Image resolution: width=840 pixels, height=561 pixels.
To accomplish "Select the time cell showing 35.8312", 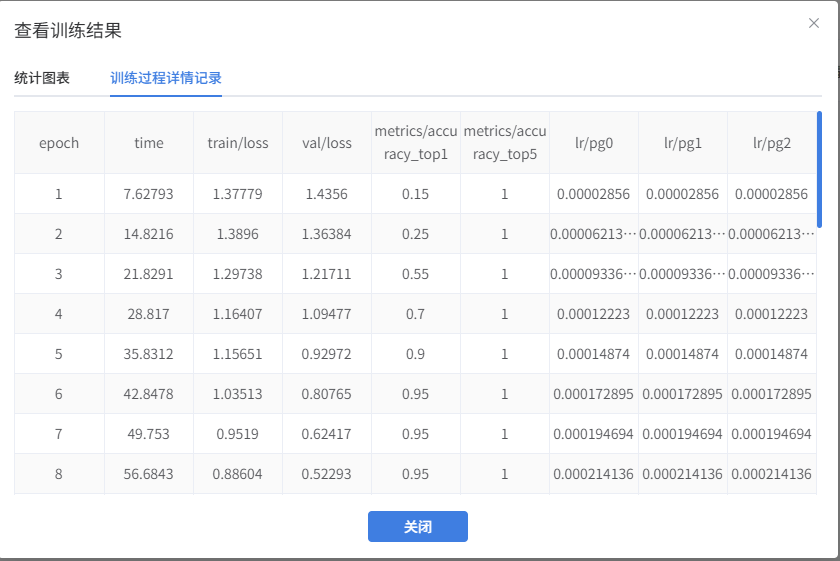I will tap(149, 354).
